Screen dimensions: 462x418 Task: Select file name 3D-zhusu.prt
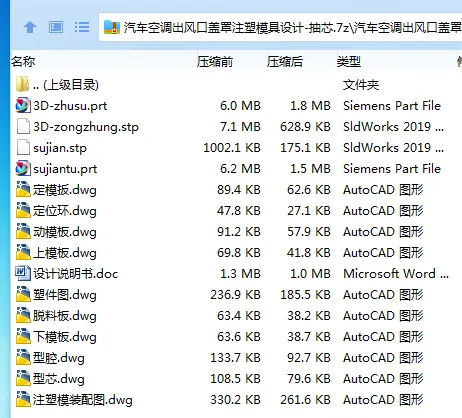tap(70, 106)
